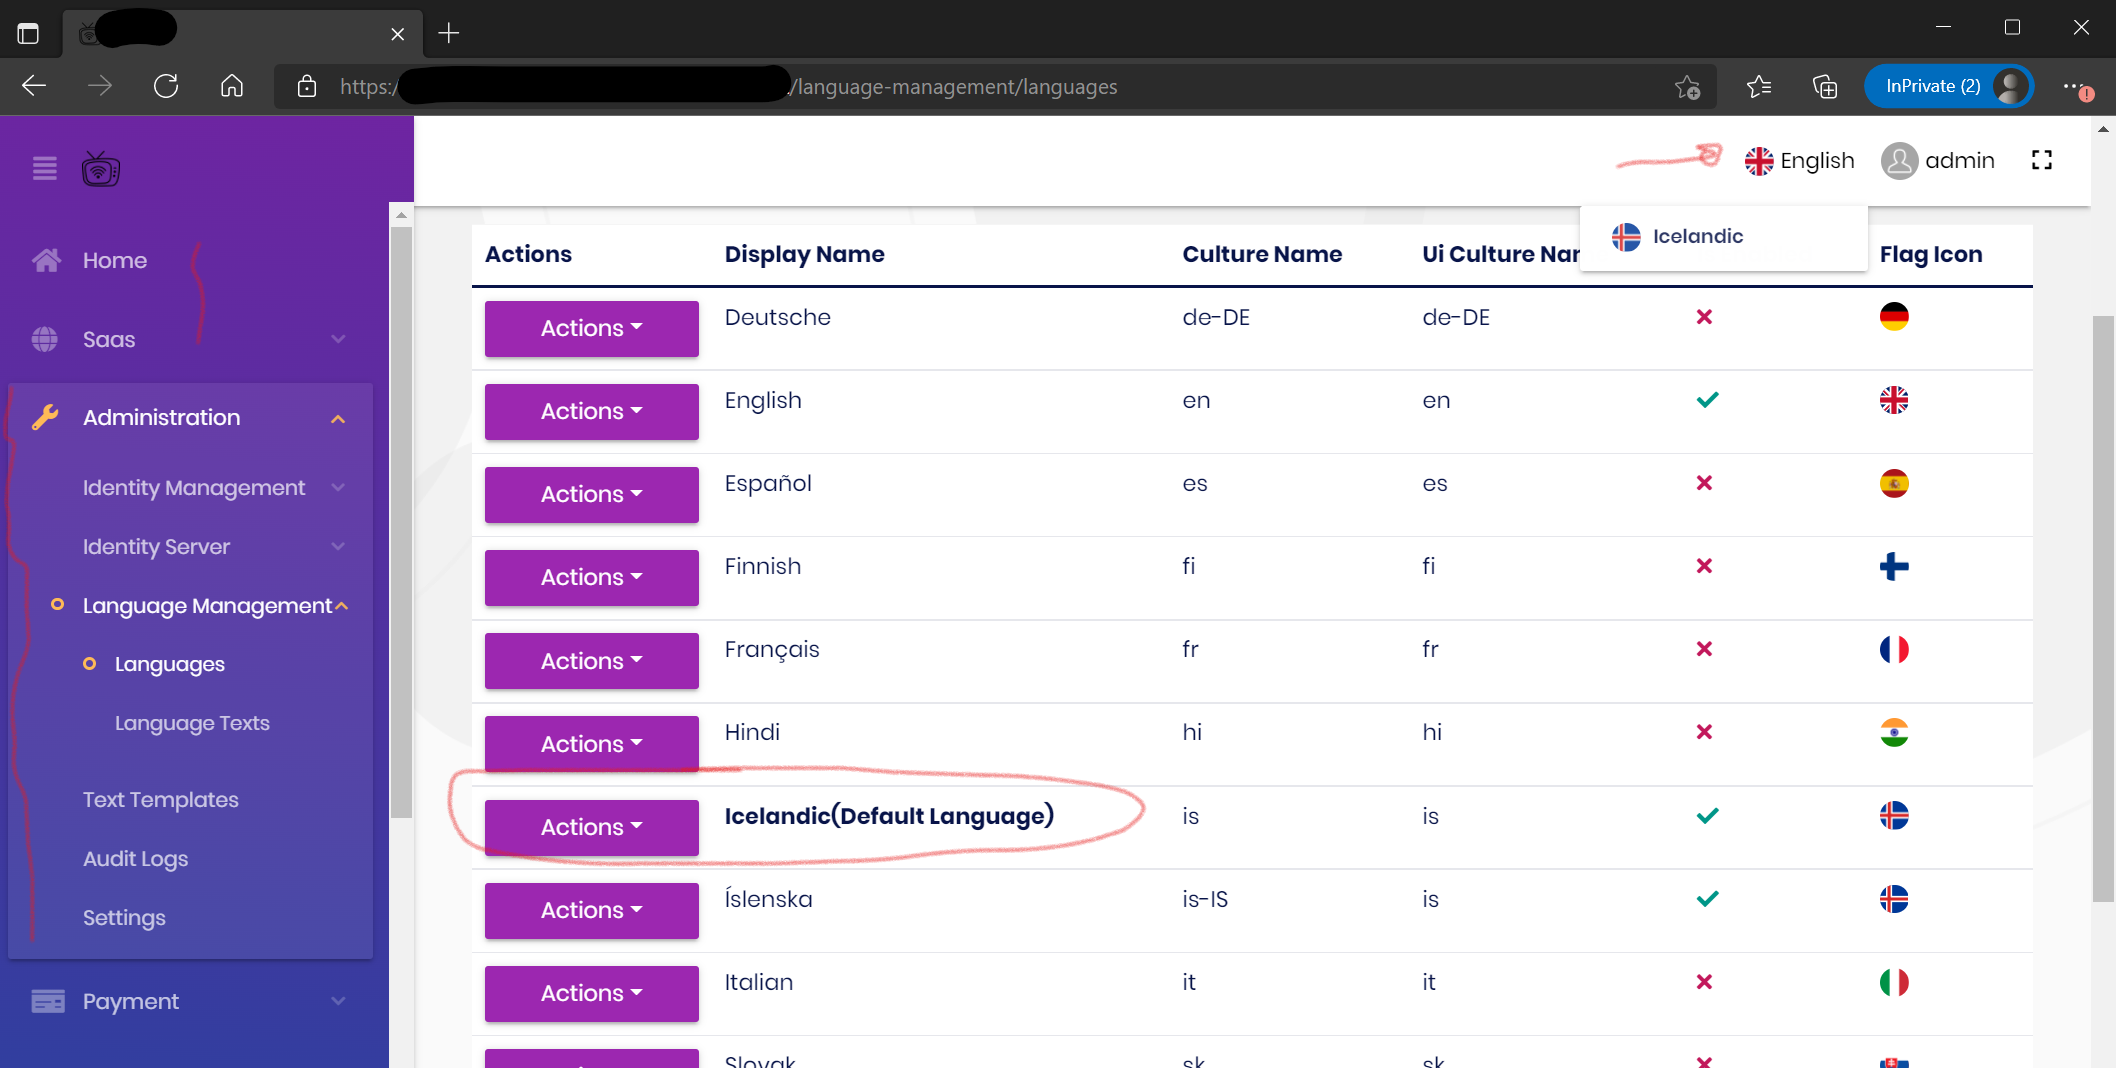Open the Actions dropdown for Deutsche
The height and width of the screenshot is (1068, 2116).
coord(591,329)
